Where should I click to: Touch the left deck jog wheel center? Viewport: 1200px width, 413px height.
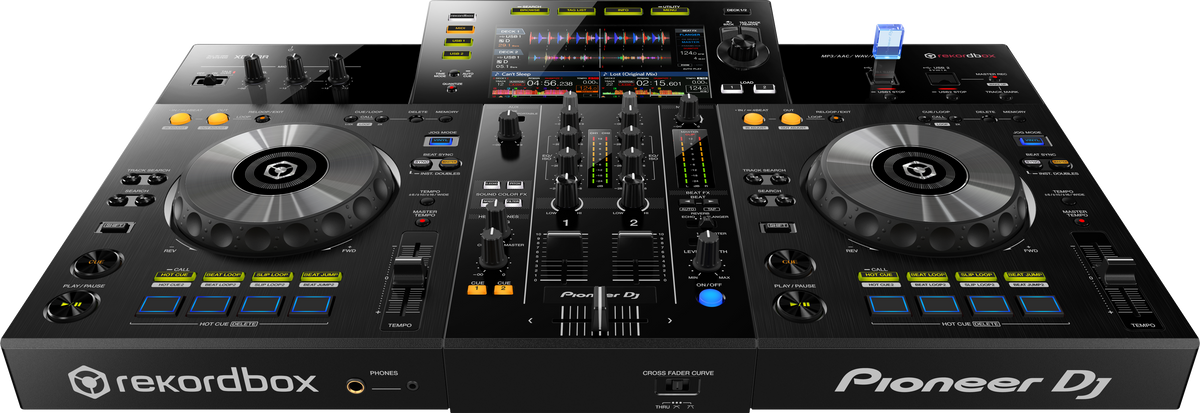coord(279,172)
